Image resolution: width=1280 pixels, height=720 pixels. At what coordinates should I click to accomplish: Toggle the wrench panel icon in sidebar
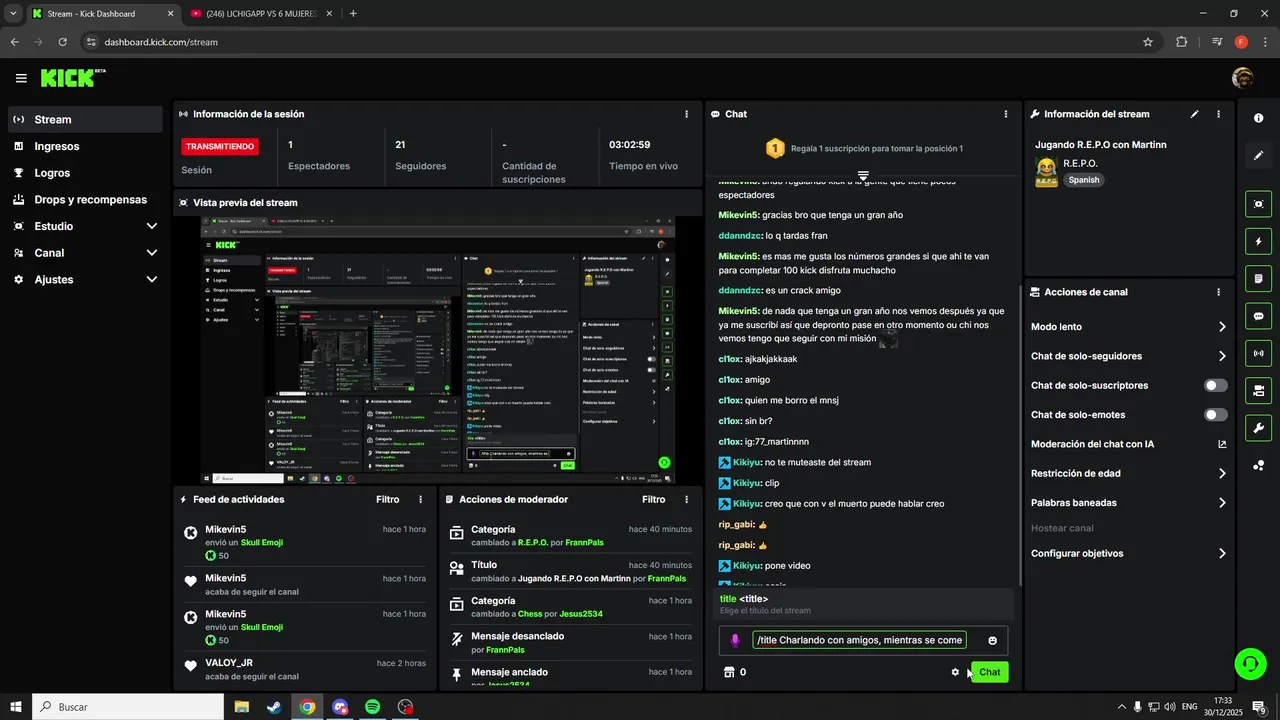tap(1258, 428)
